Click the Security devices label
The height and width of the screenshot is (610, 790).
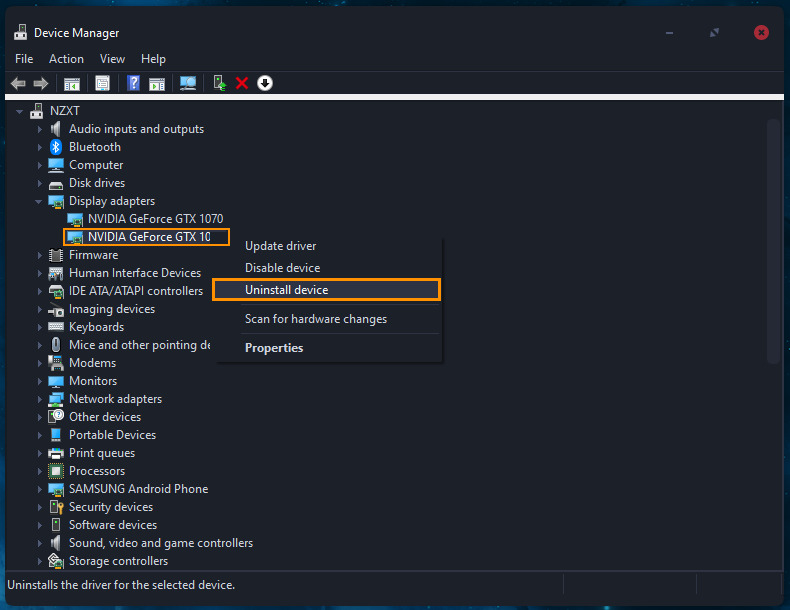pos(111,507)
